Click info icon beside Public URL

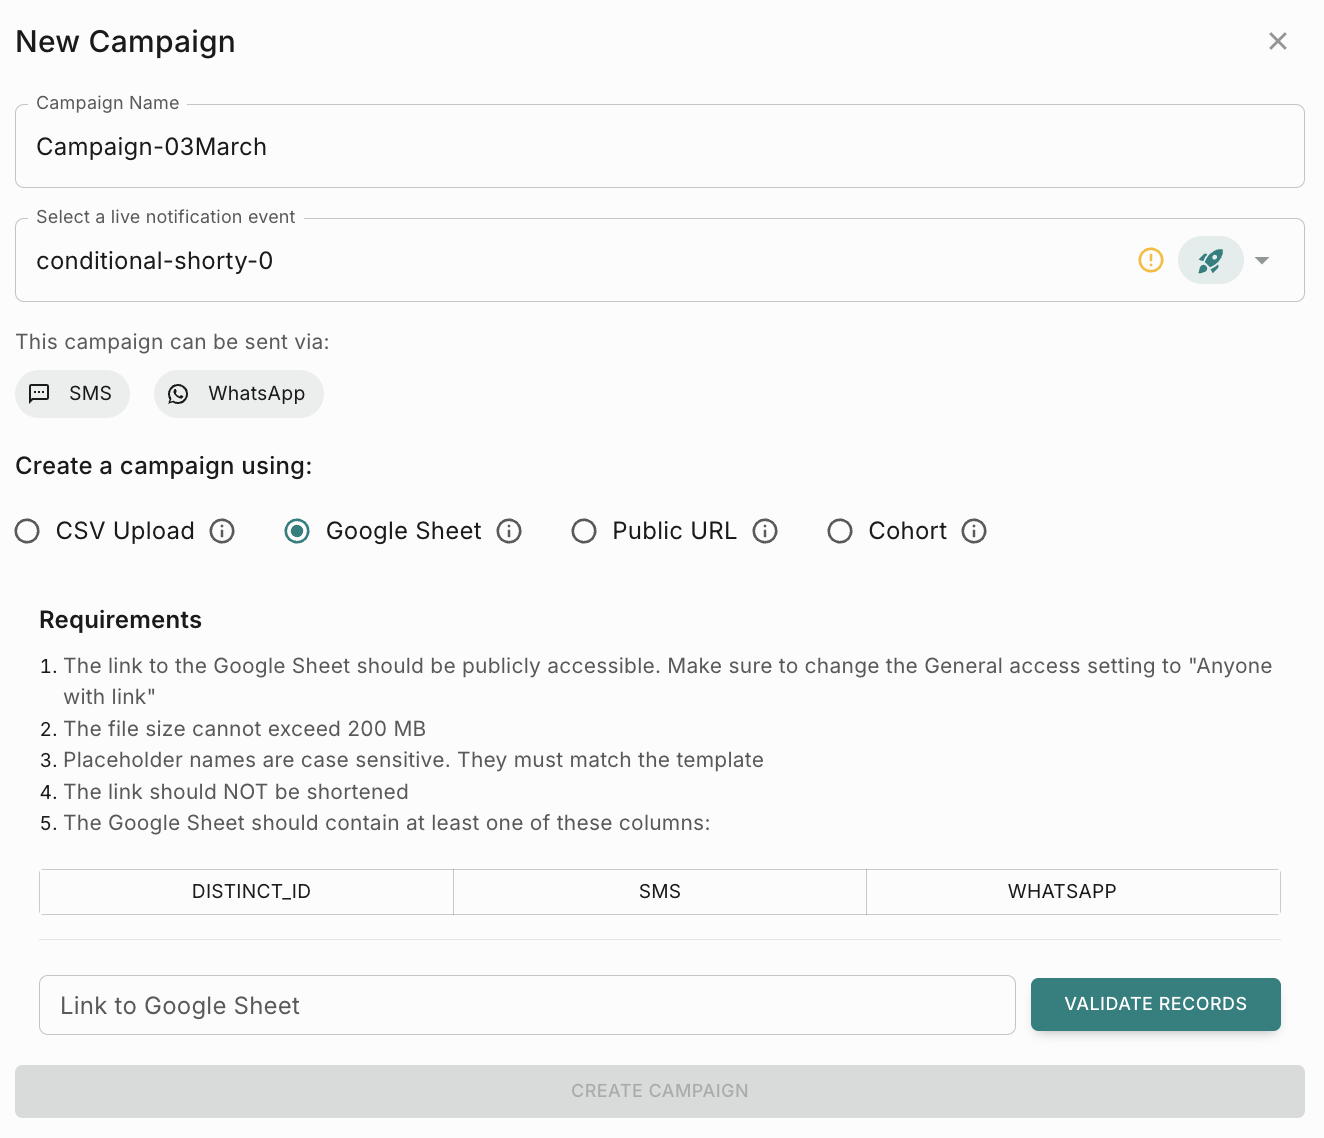pyautogui.click(x=765, y=531)
